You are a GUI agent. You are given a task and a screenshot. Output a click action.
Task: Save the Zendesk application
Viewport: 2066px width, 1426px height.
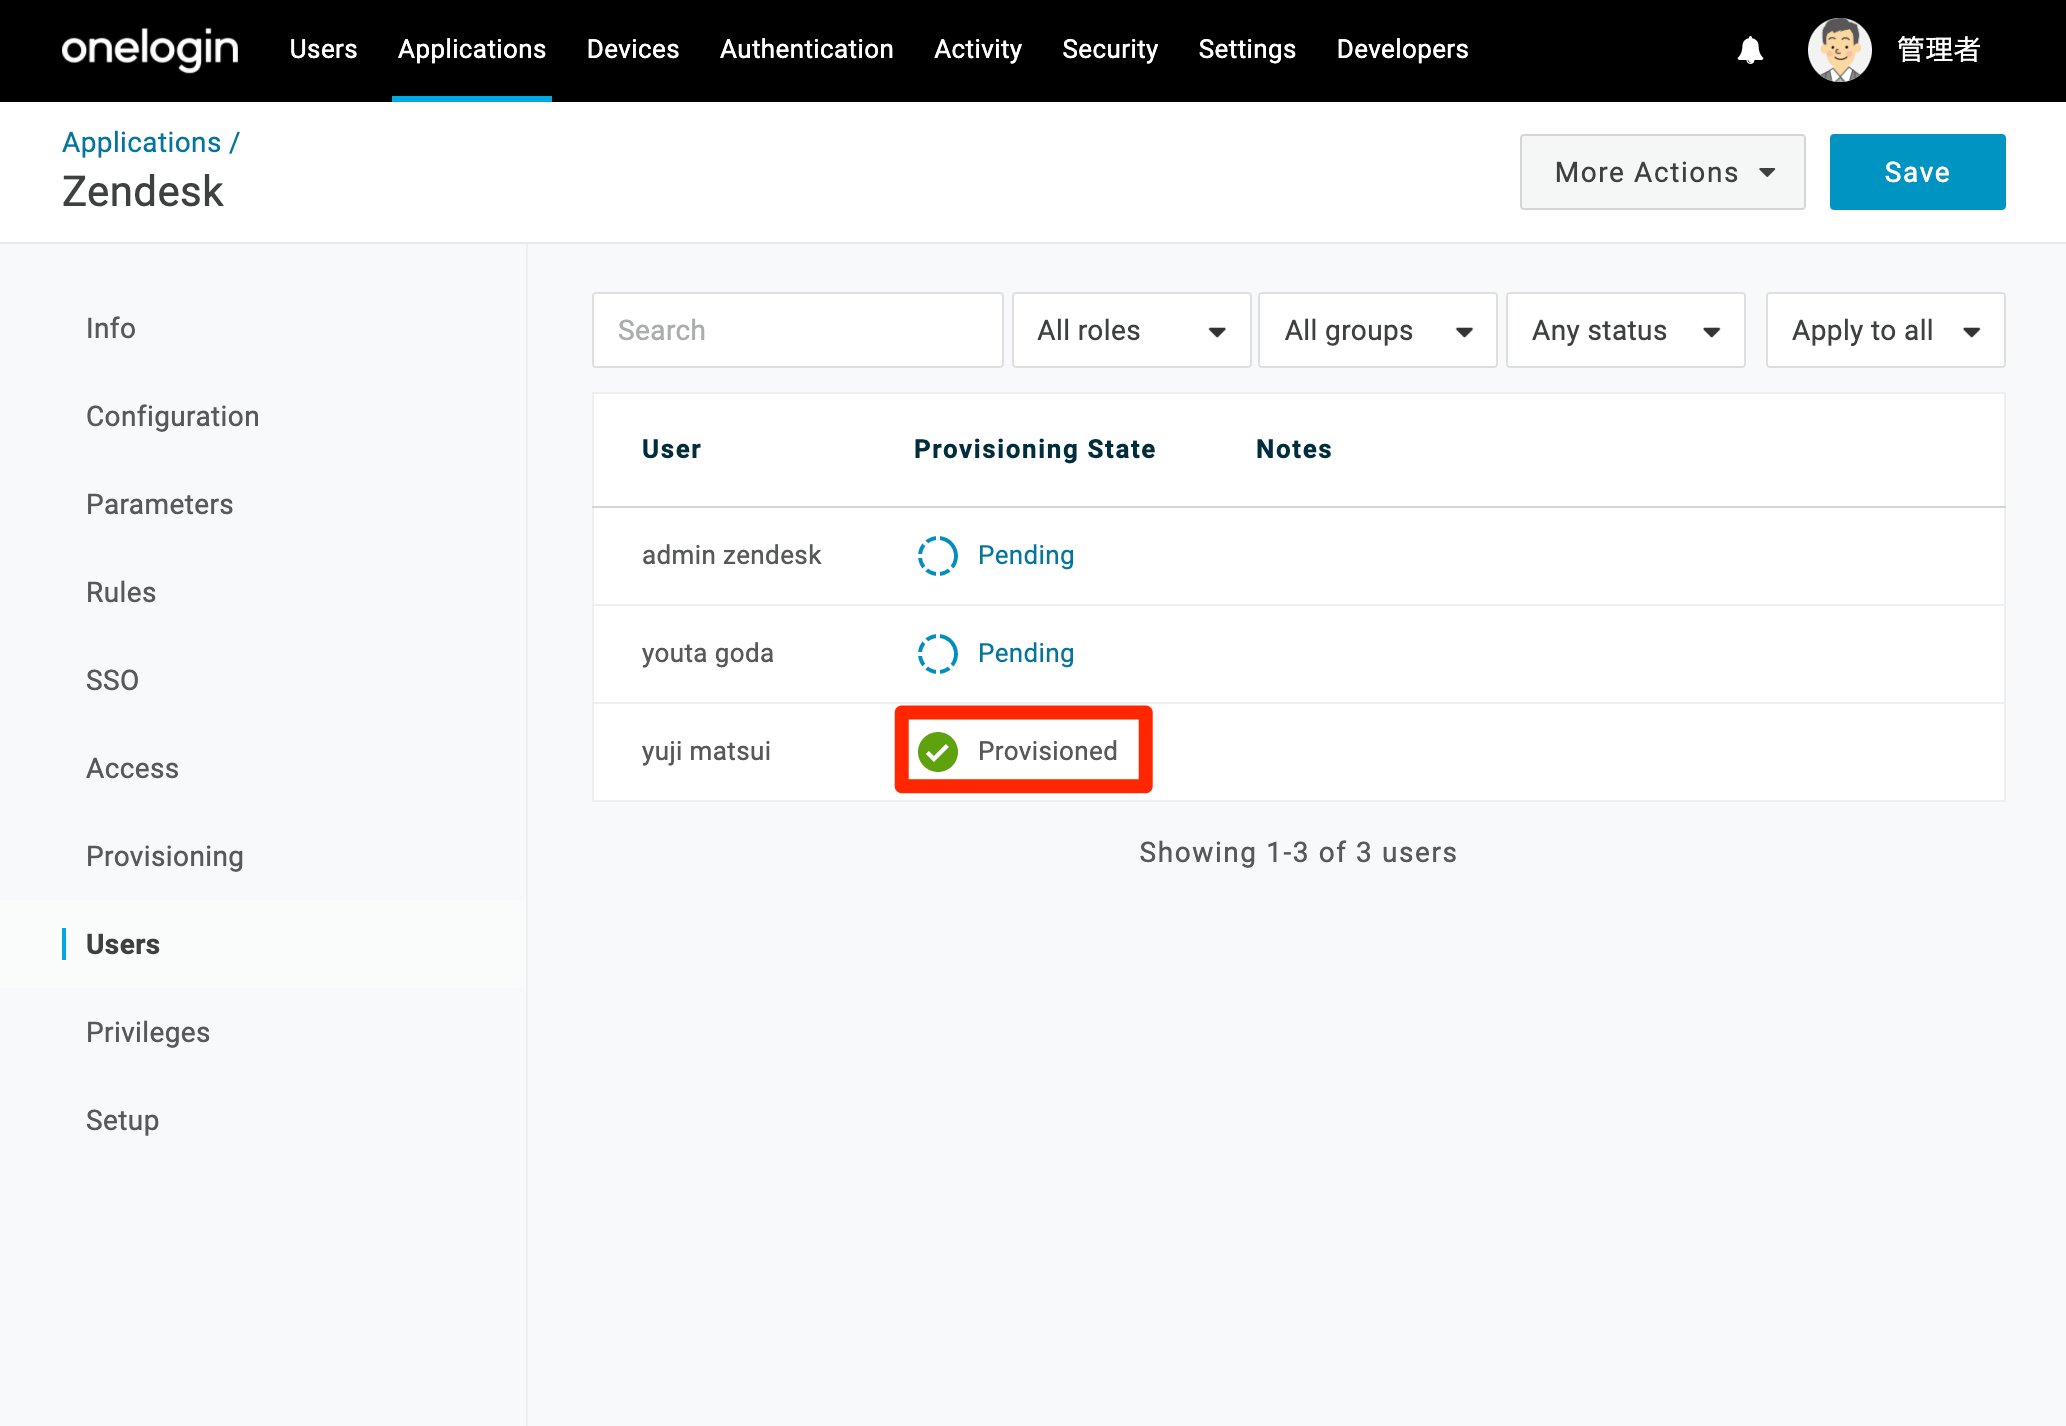1917,172
